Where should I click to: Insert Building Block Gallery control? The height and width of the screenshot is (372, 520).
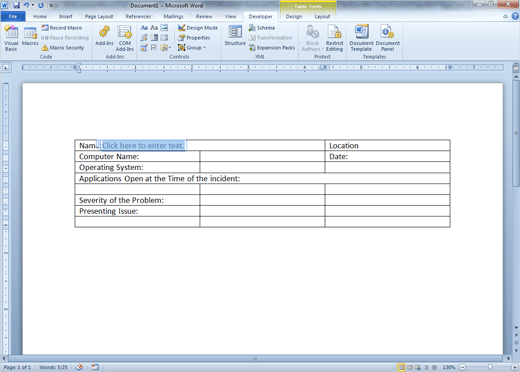point(144,38)
